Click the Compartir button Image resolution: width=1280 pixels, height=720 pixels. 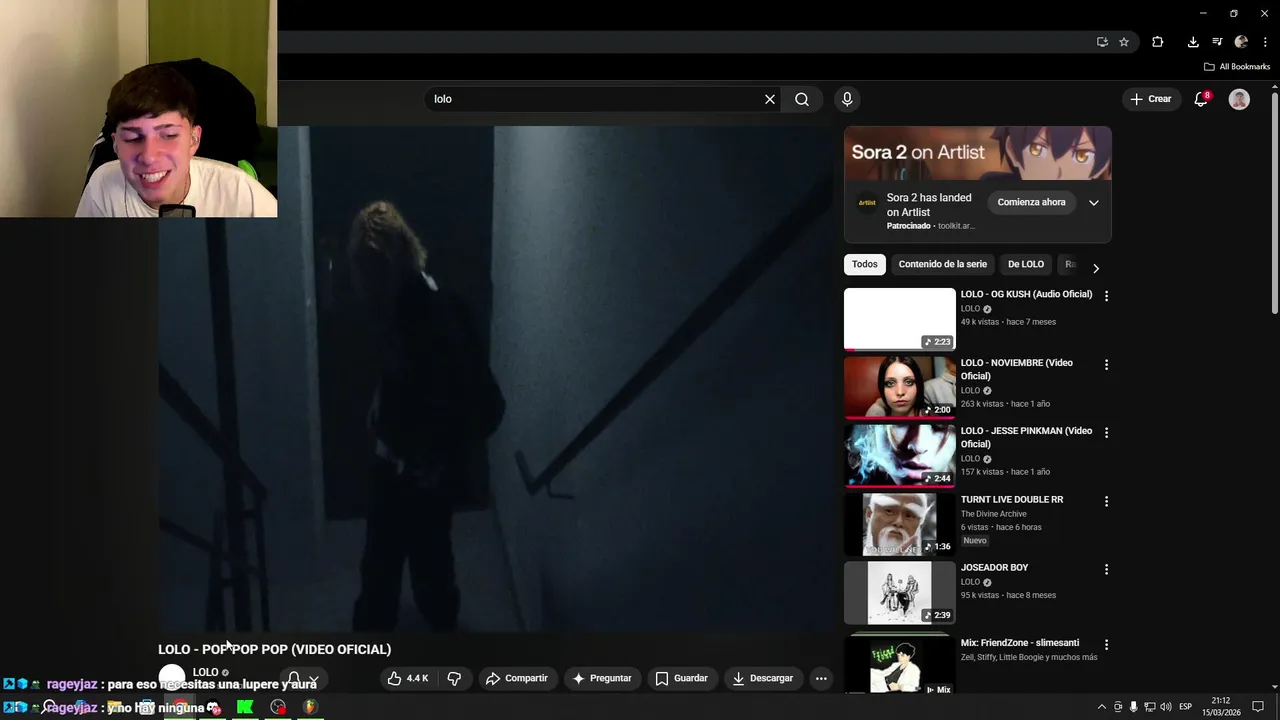click(516, 678)
